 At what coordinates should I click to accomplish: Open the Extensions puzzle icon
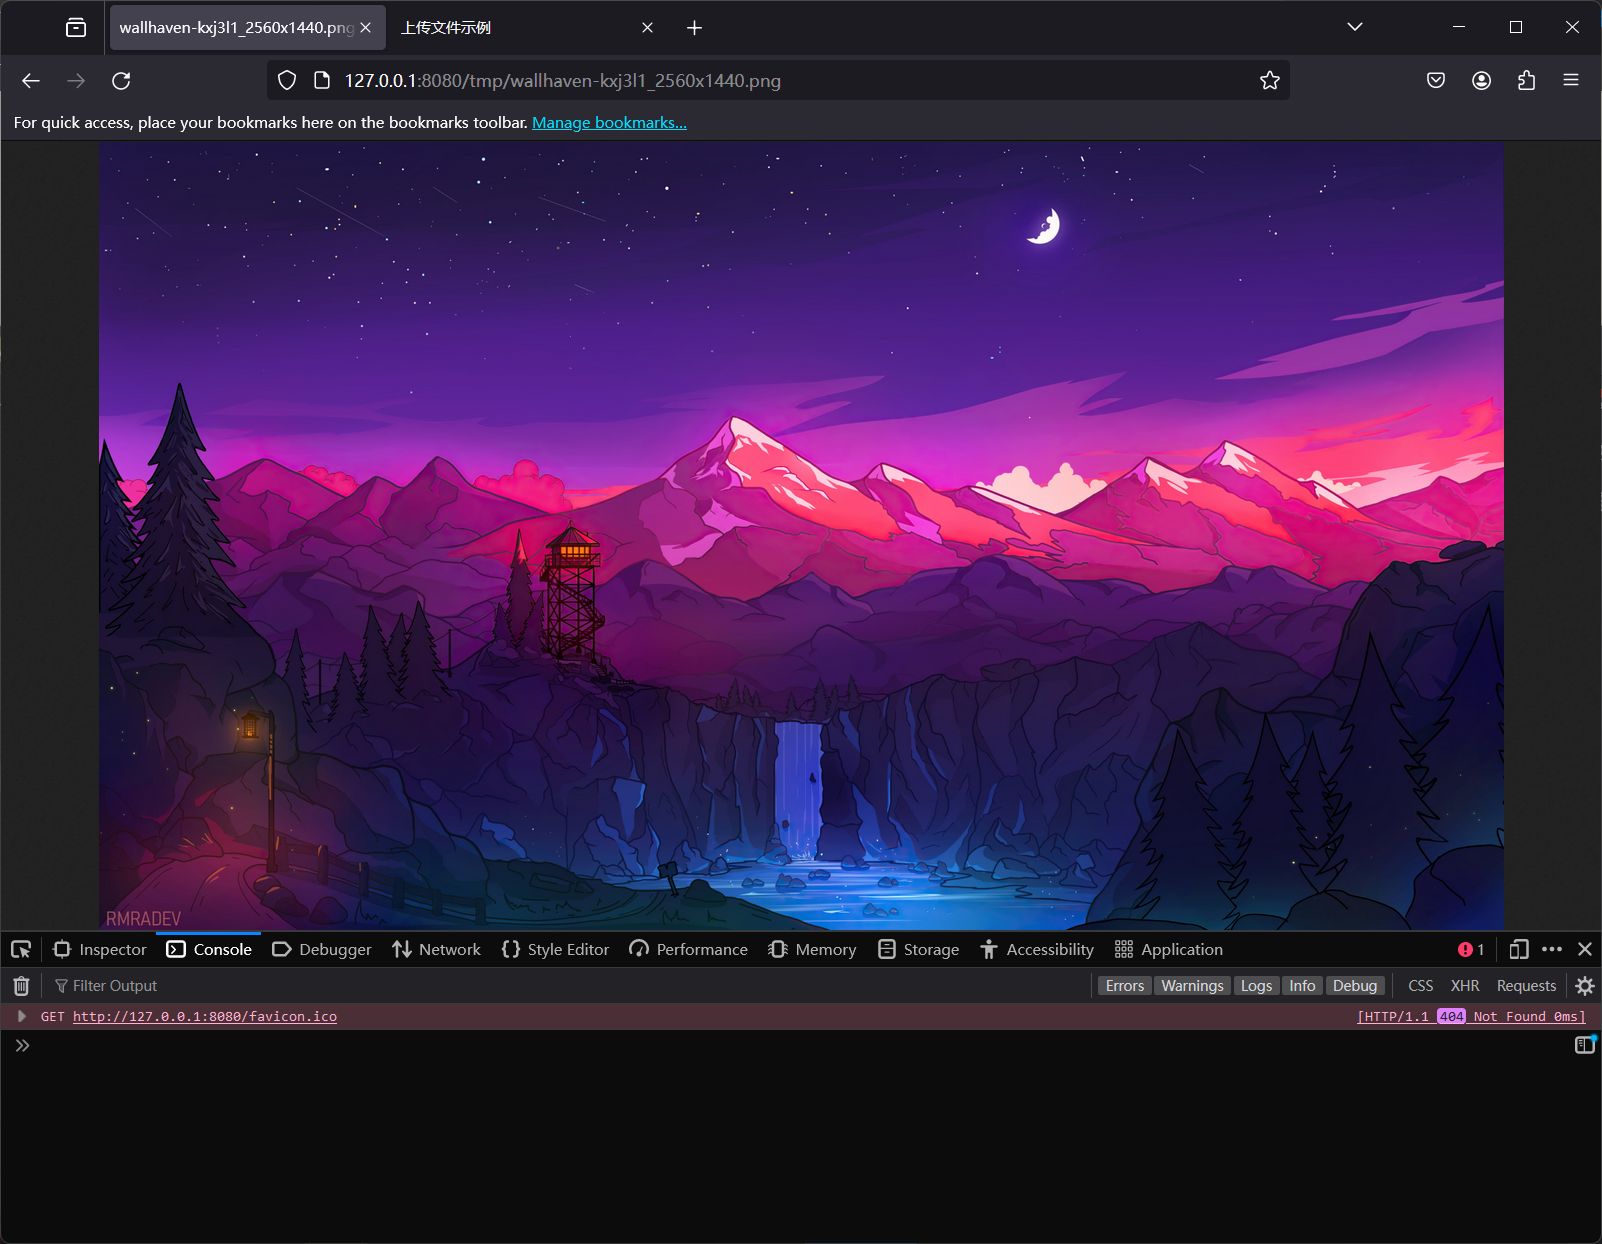[x=1526, y=81]
